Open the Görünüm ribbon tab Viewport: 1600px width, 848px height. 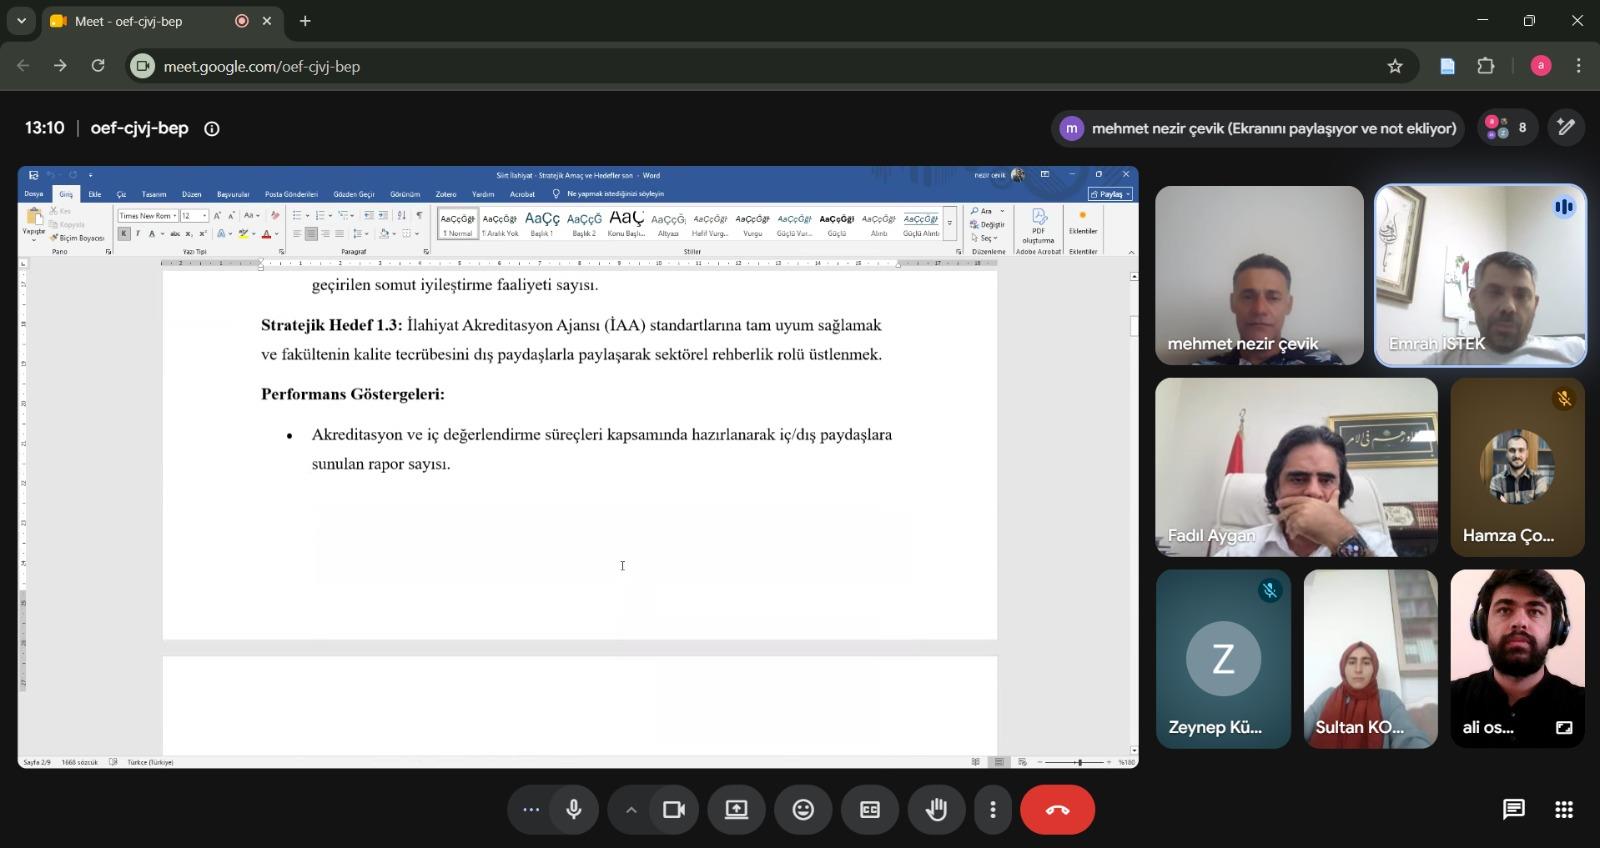(x=405, y=194)
